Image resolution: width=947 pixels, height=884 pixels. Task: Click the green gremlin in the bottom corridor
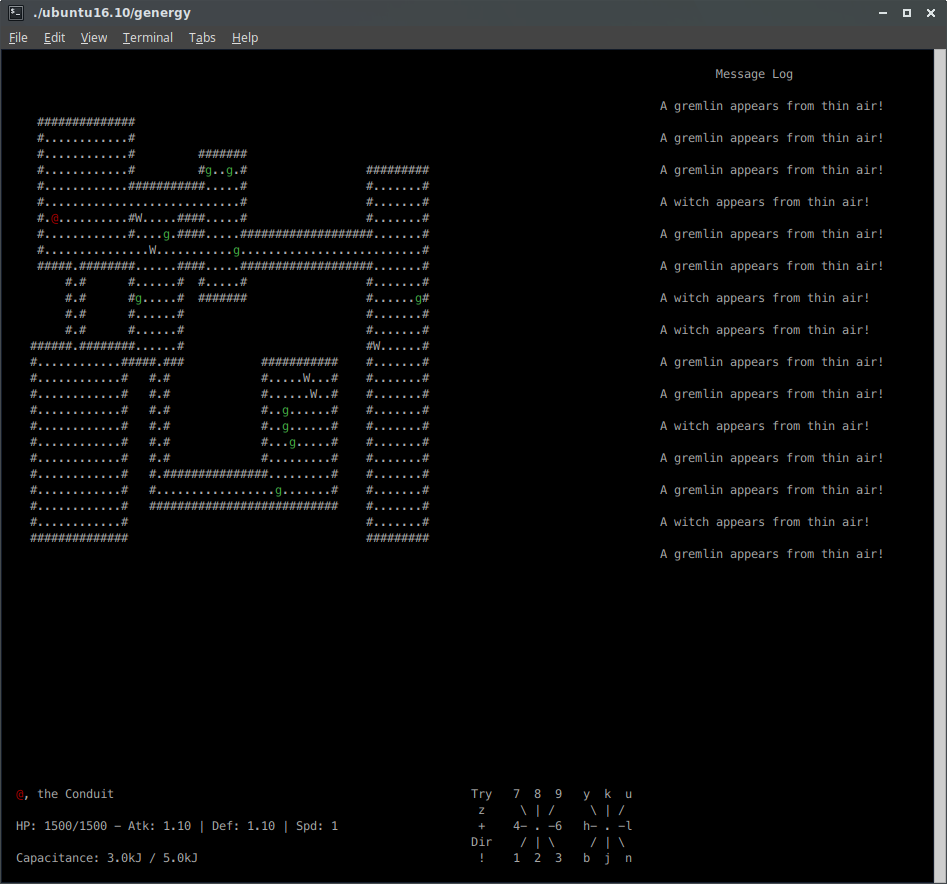coord(278,490)
